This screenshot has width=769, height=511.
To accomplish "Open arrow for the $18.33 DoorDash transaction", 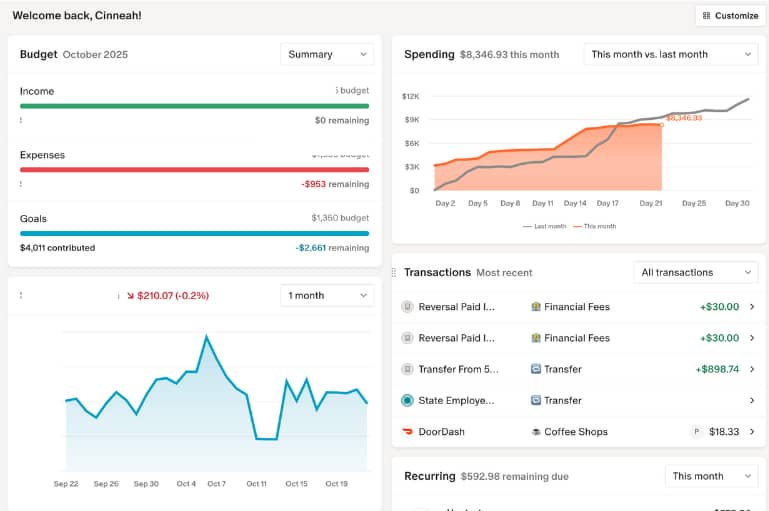I will (x=752, y=432).
